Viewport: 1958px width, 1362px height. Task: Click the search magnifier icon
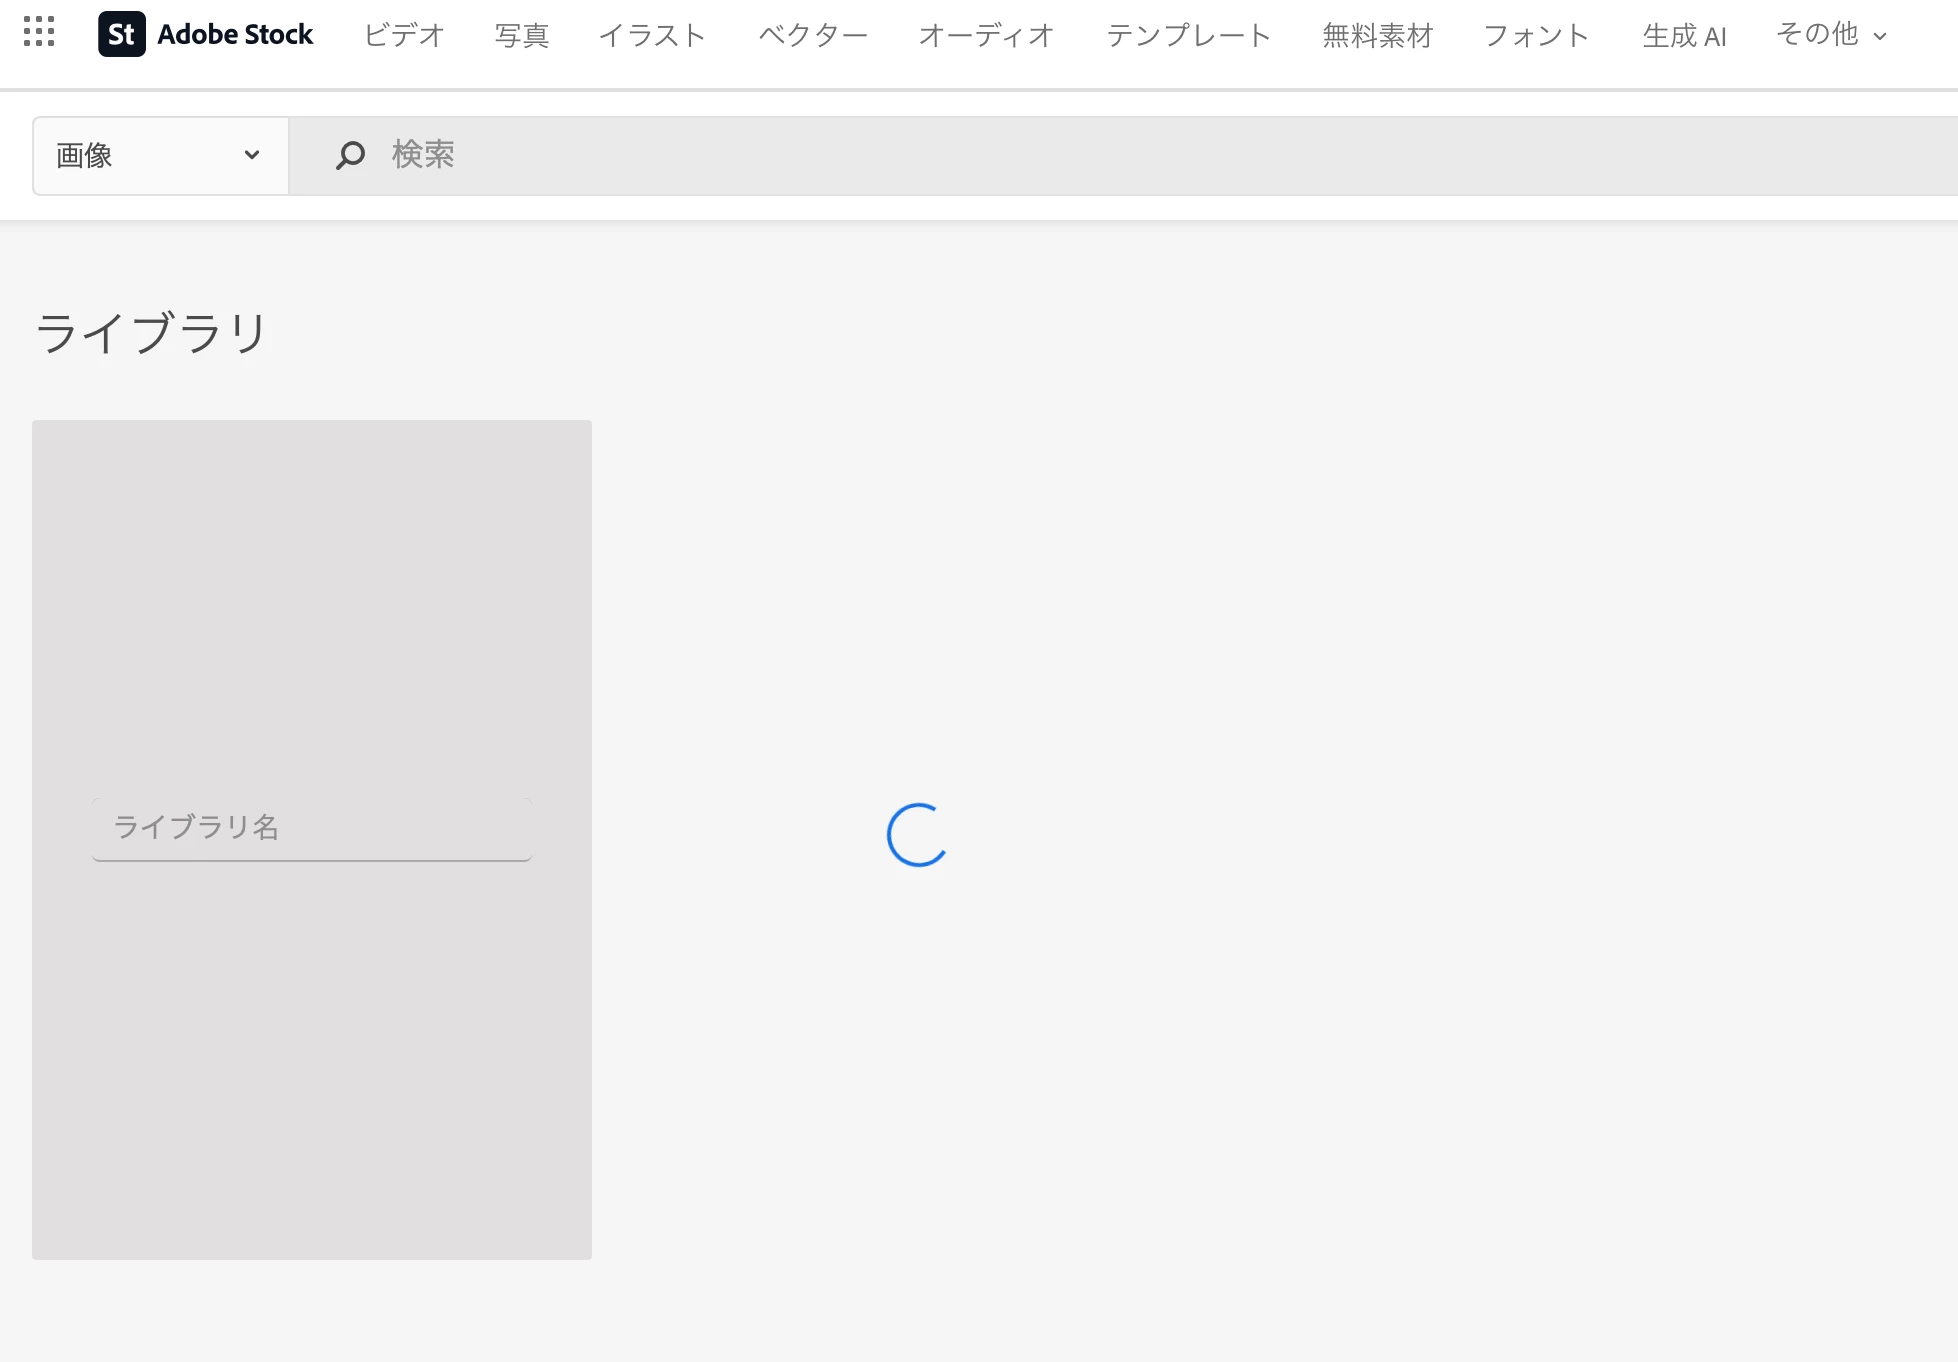(x=350, y=155)
